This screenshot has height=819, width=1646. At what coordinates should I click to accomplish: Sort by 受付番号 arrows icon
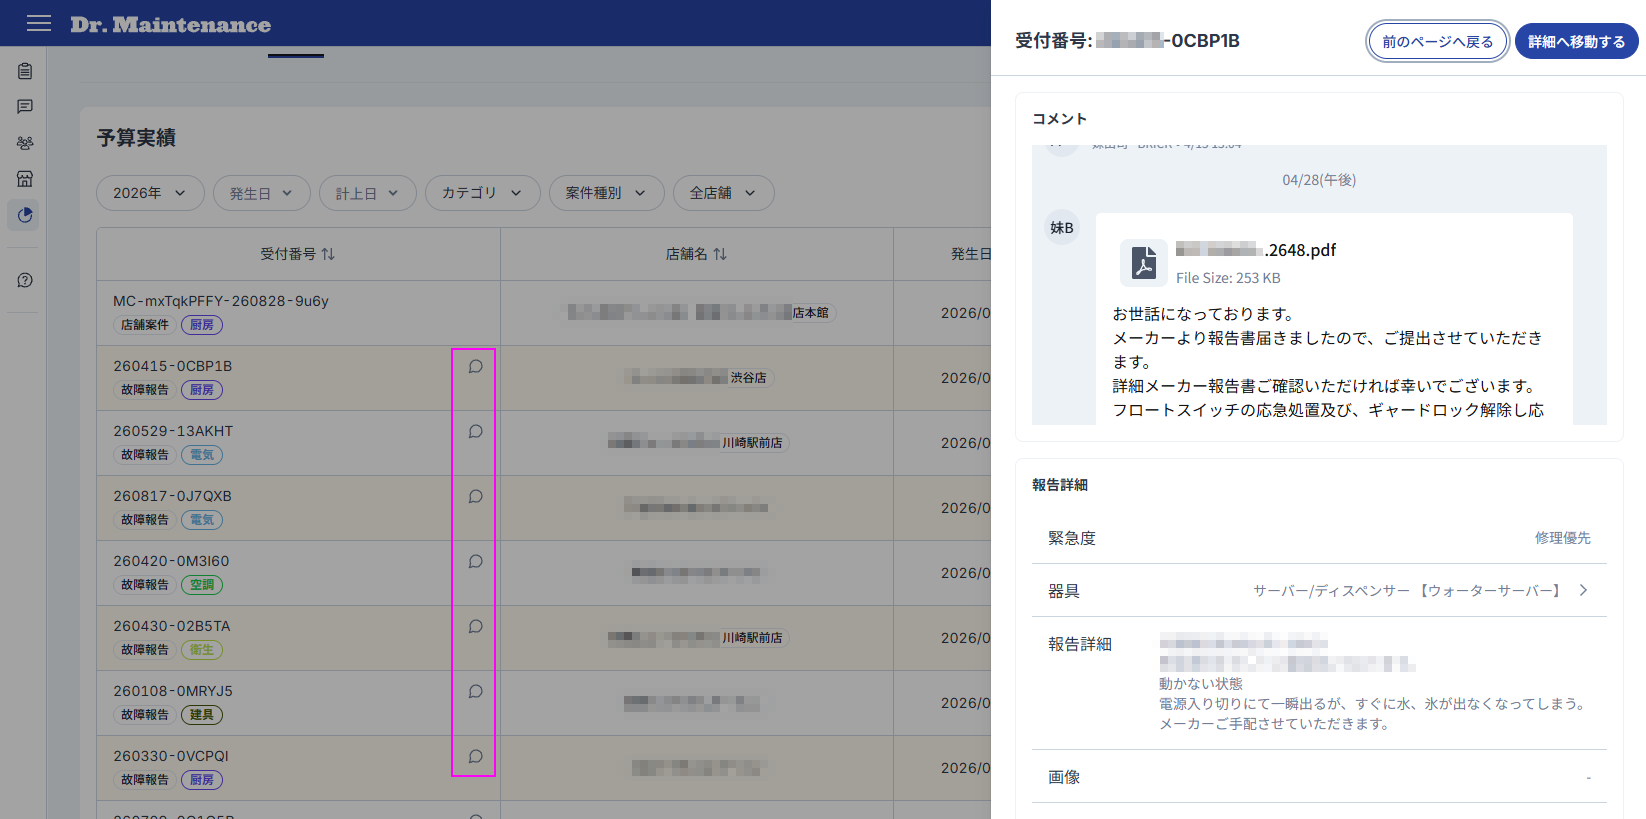point(328,254)
